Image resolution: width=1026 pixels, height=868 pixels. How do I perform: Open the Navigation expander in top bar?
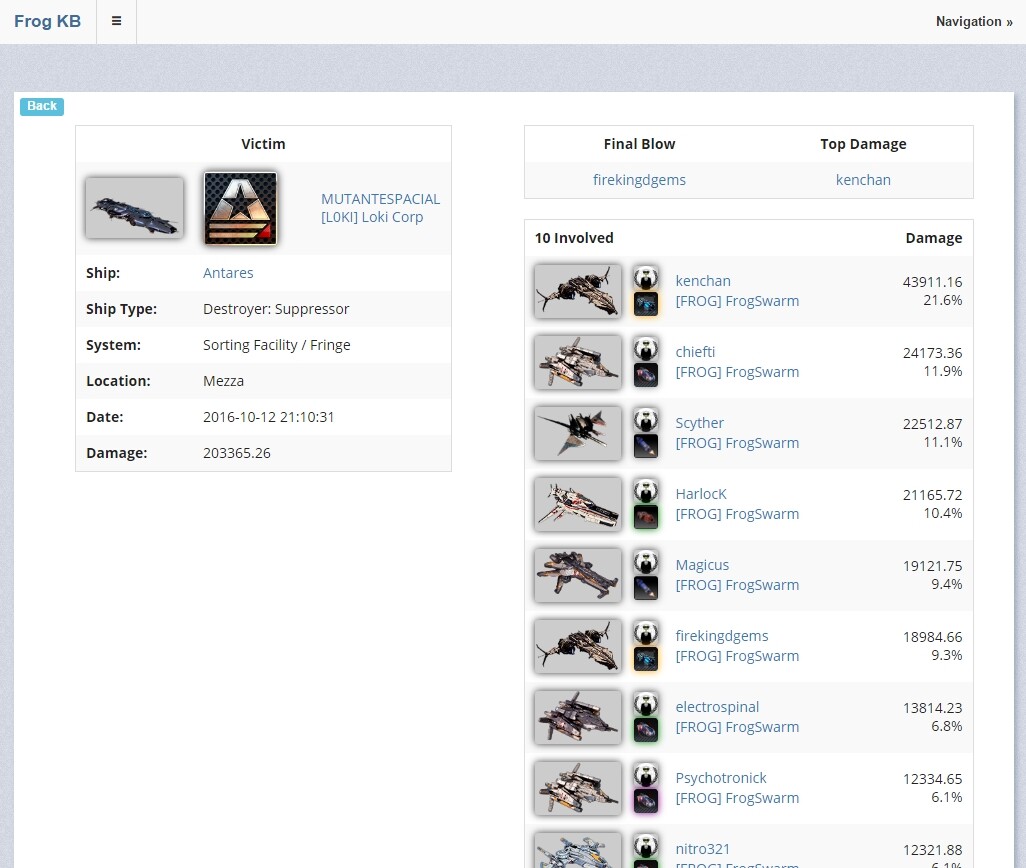973,21
